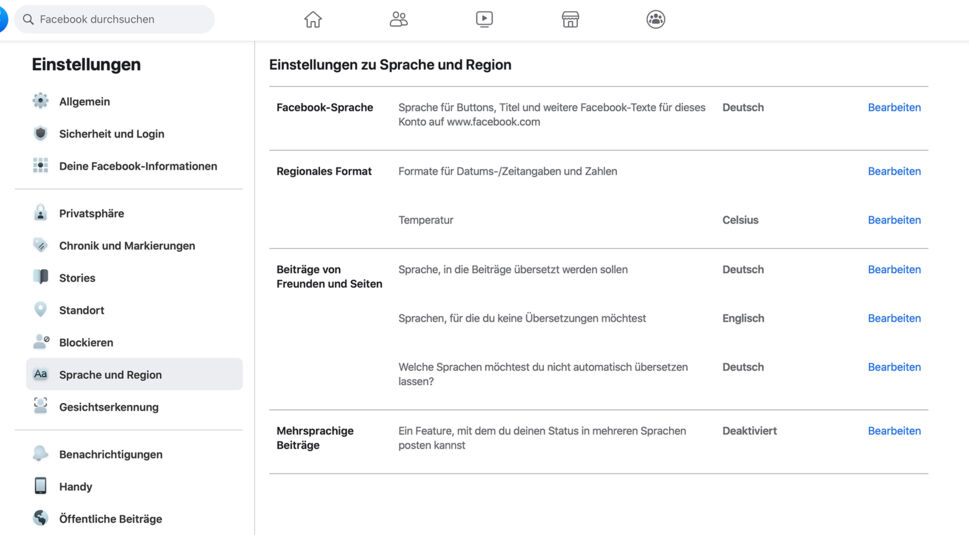Screen dimensions: 969x535
Task: Edit translation target language via Bearbeiten
Action: pos(894,269)
